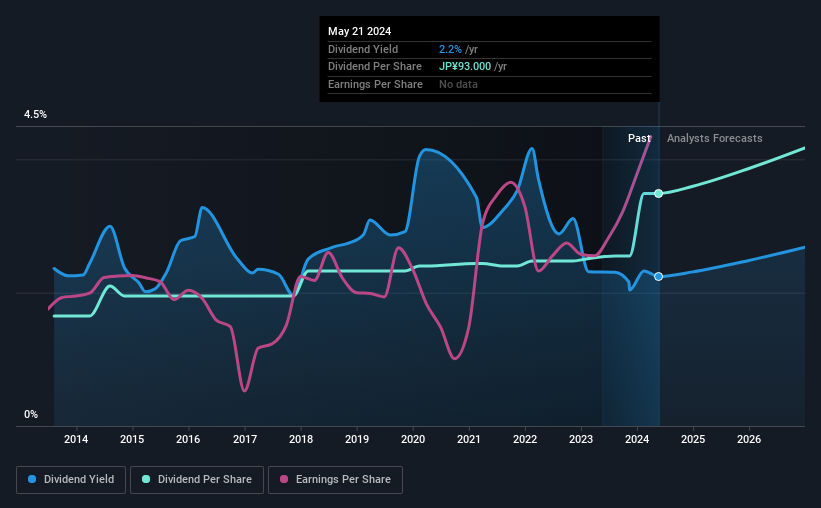Click the tooltip Earnings Per Share row label
The width and height of the screenshot is (821, 508).
pyautogui.click(x=375, y=84)
